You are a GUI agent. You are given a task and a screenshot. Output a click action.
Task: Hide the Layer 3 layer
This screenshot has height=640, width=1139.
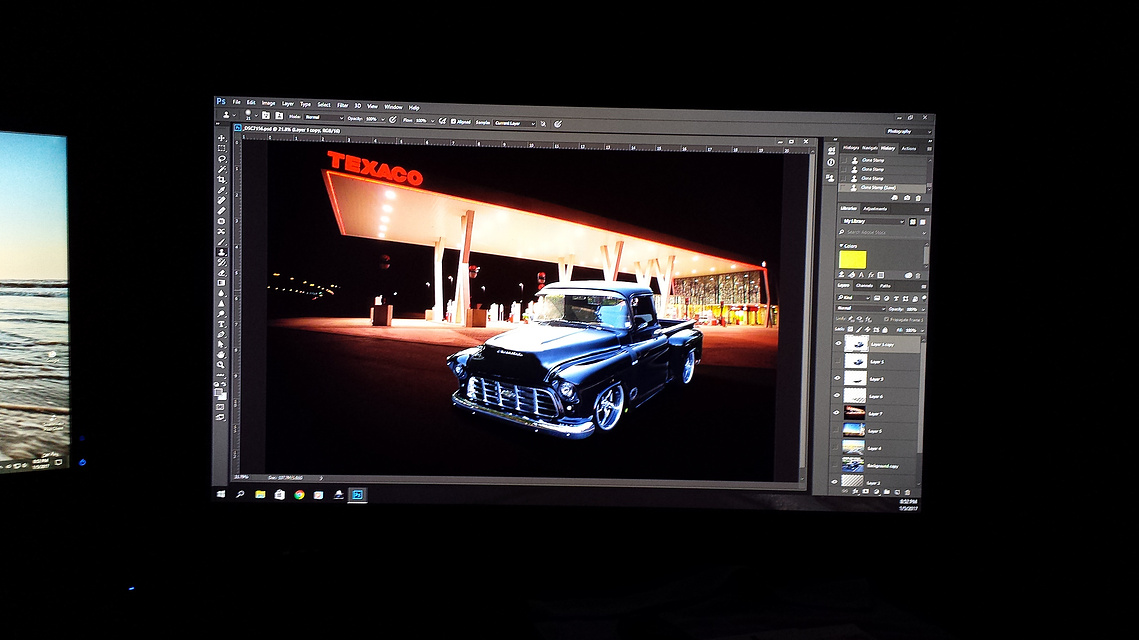pos(837,378)
